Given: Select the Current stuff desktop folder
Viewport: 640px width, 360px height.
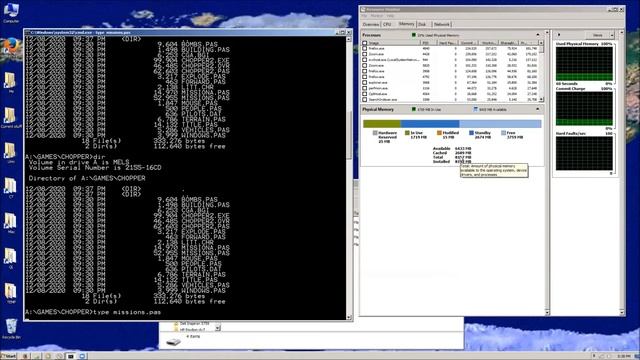Looking at the screenshot, I should click(10, 118).
